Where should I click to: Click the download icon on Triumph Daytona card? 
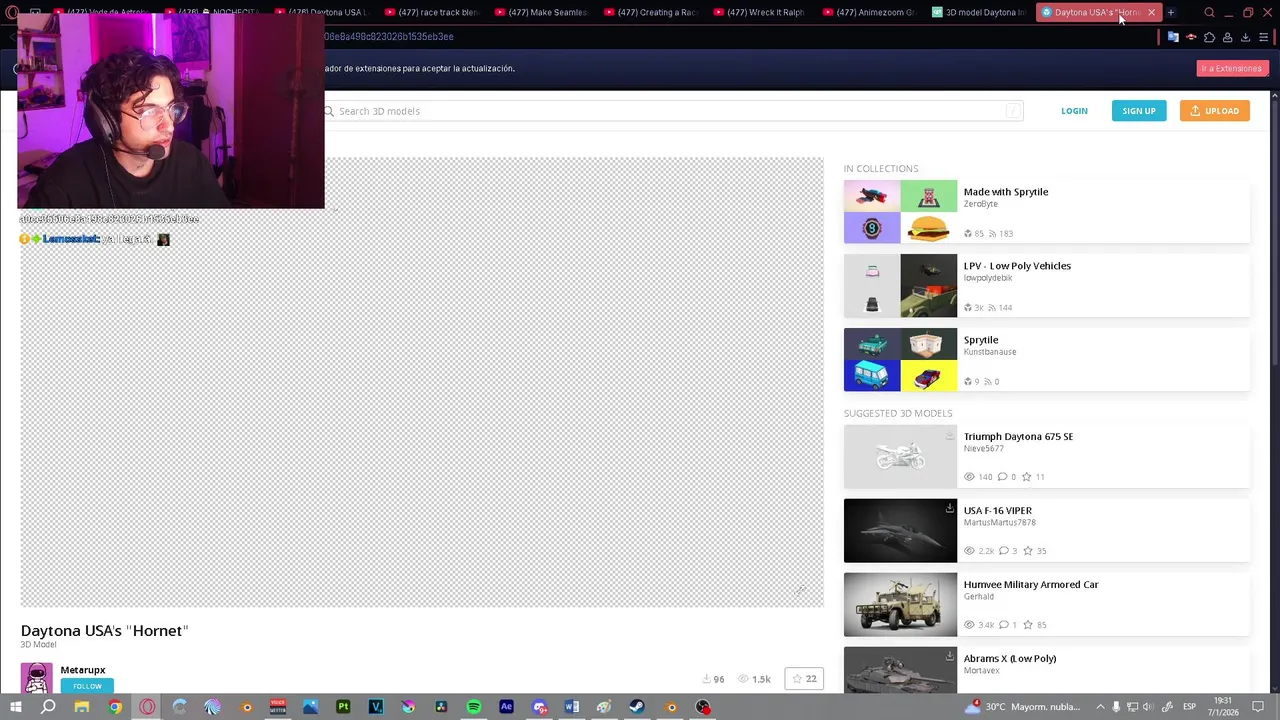pyautogui.click(x=949, y=435)
